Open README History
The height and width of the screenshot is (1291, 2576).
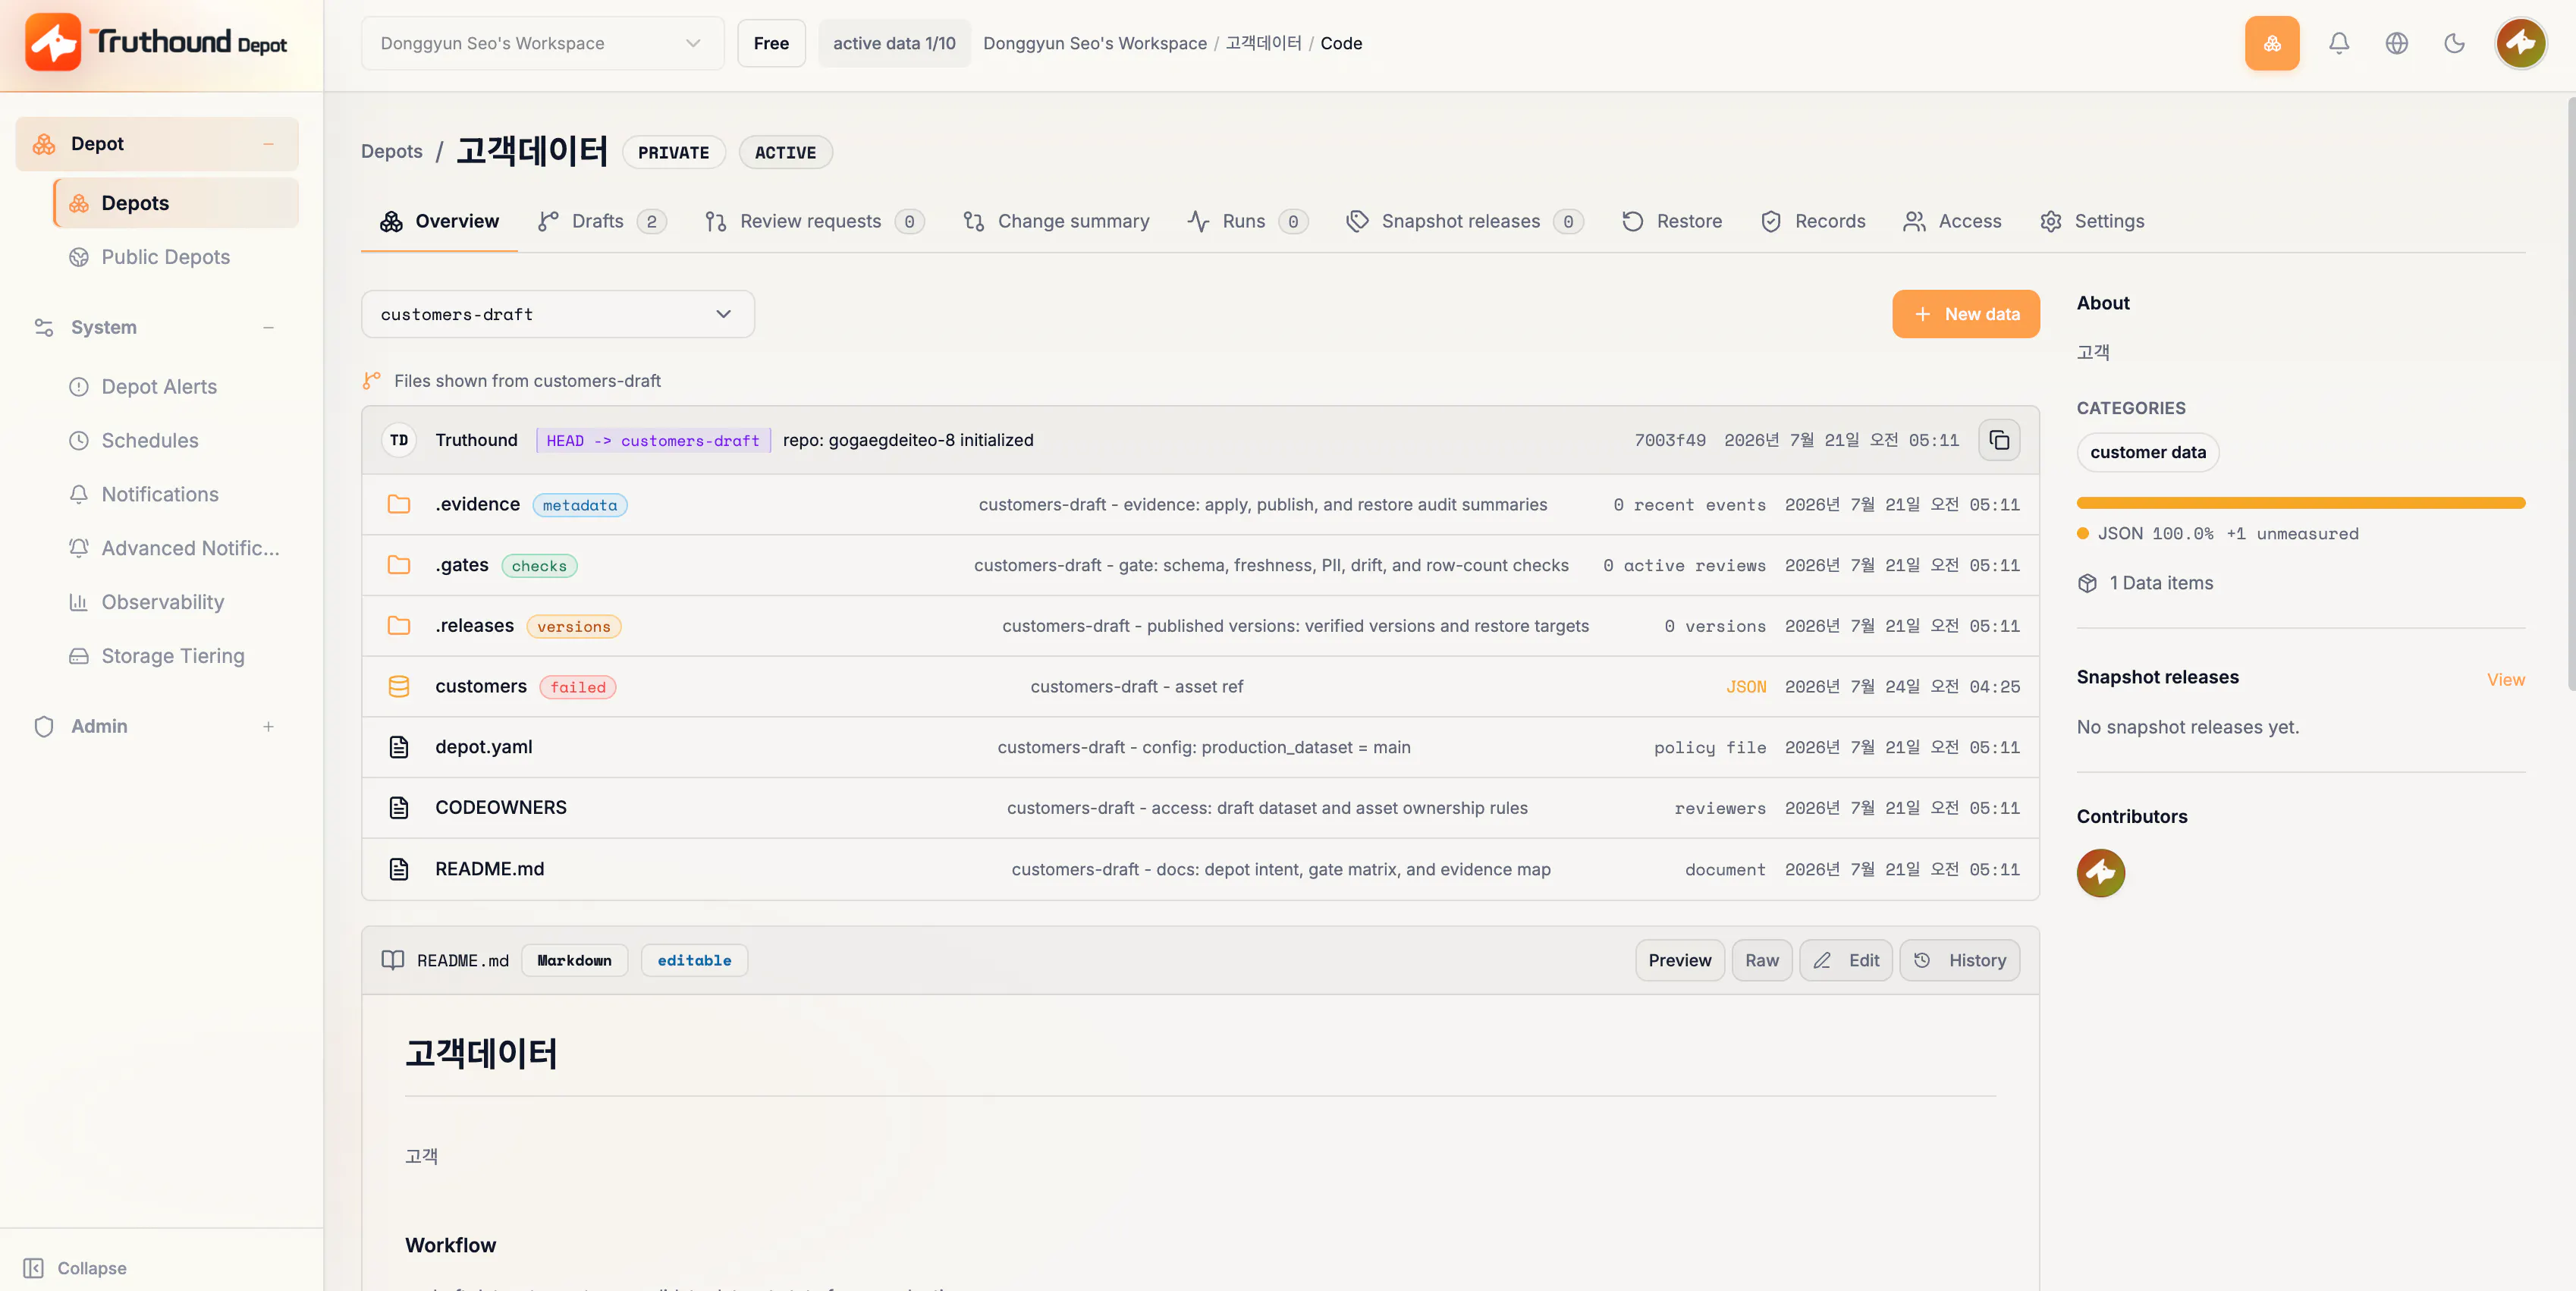tap(1959, 960)
